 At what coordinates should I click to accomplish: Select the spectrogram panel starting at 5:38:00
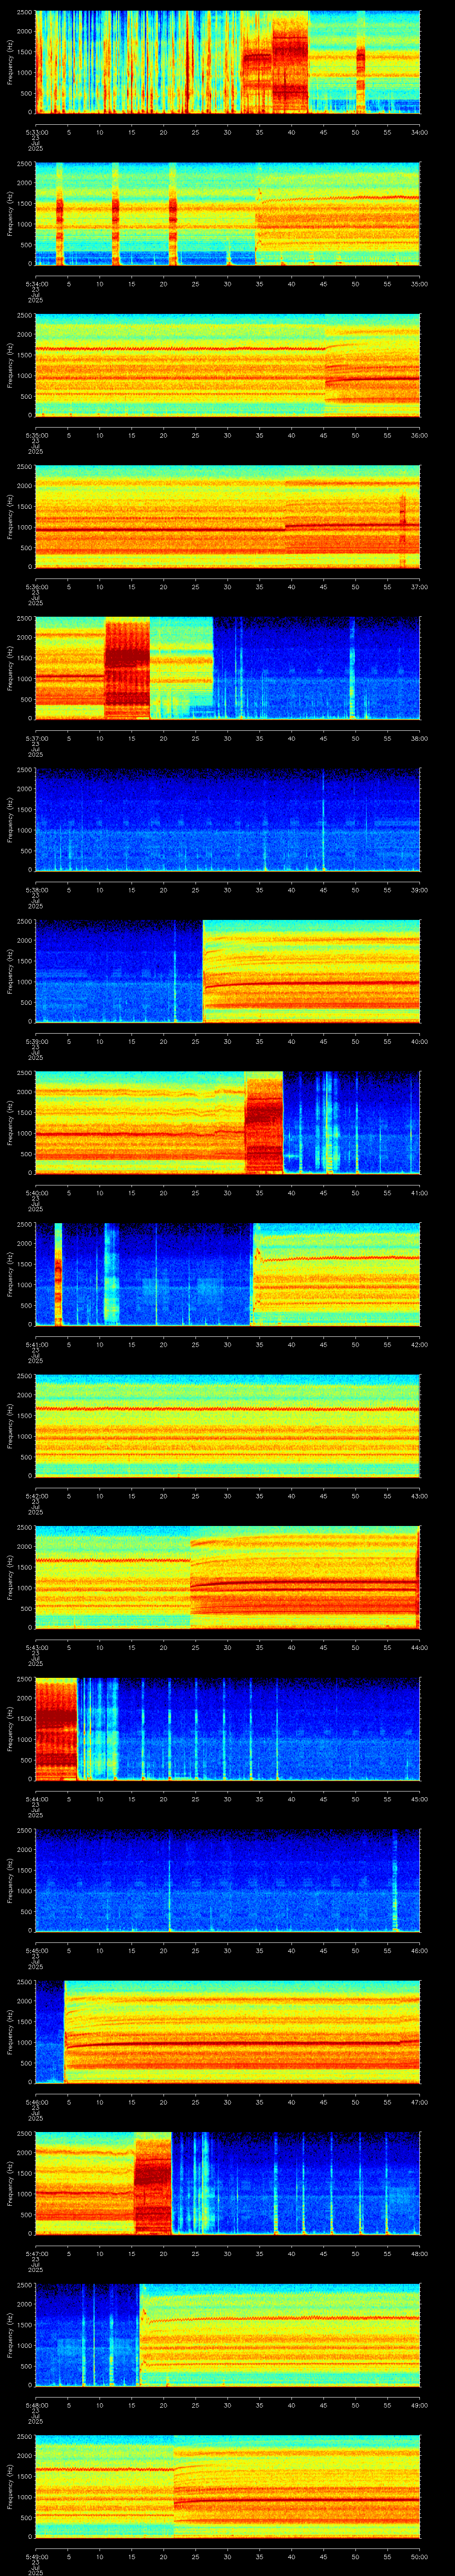tap(228, 820)
